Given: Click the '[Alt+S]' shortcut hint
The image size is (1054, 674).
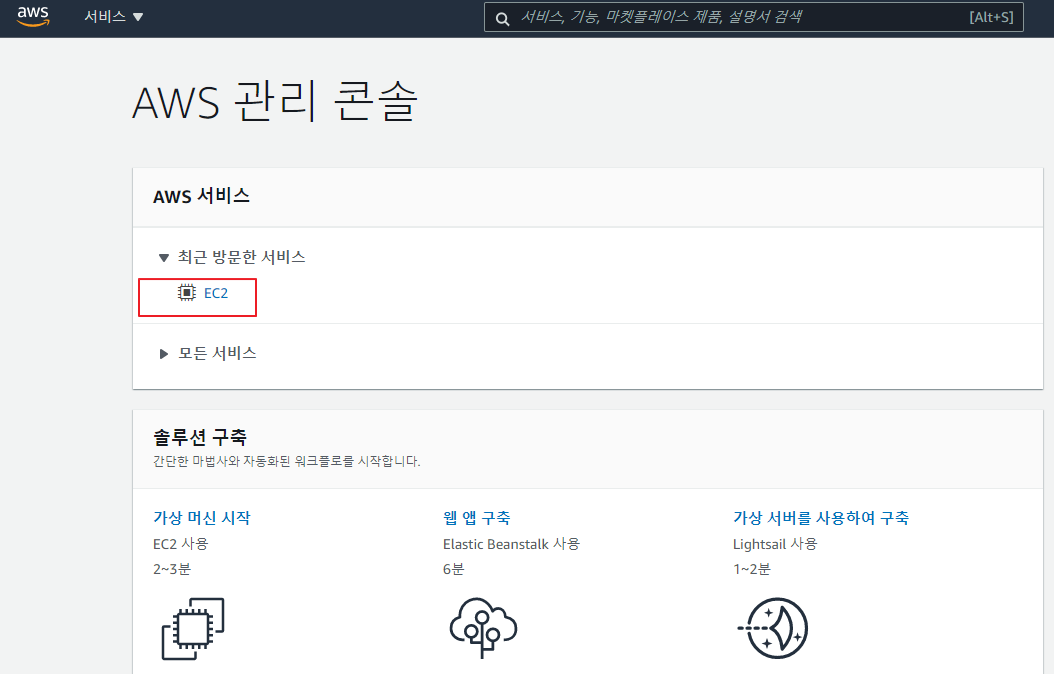Looking at the screenshot, I should [x=991, y=17].
